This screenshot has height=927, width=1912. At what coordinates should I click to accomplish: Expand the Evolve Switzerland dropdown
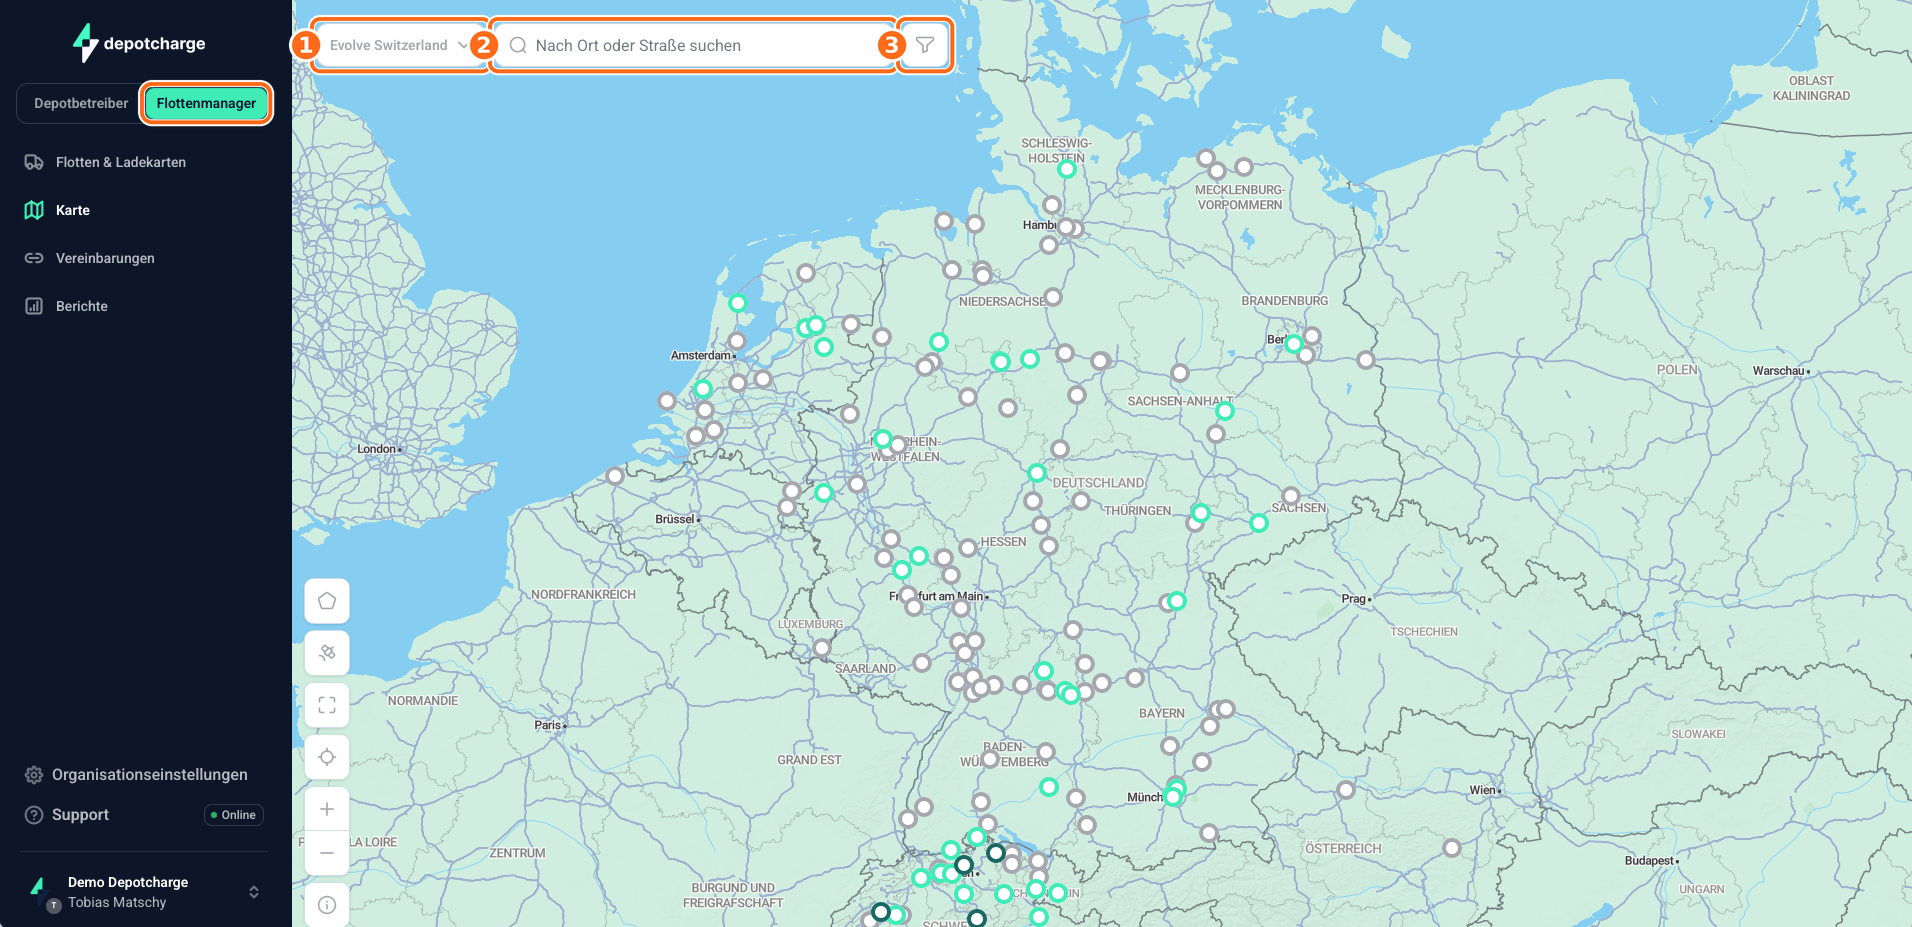click(400, 45)
